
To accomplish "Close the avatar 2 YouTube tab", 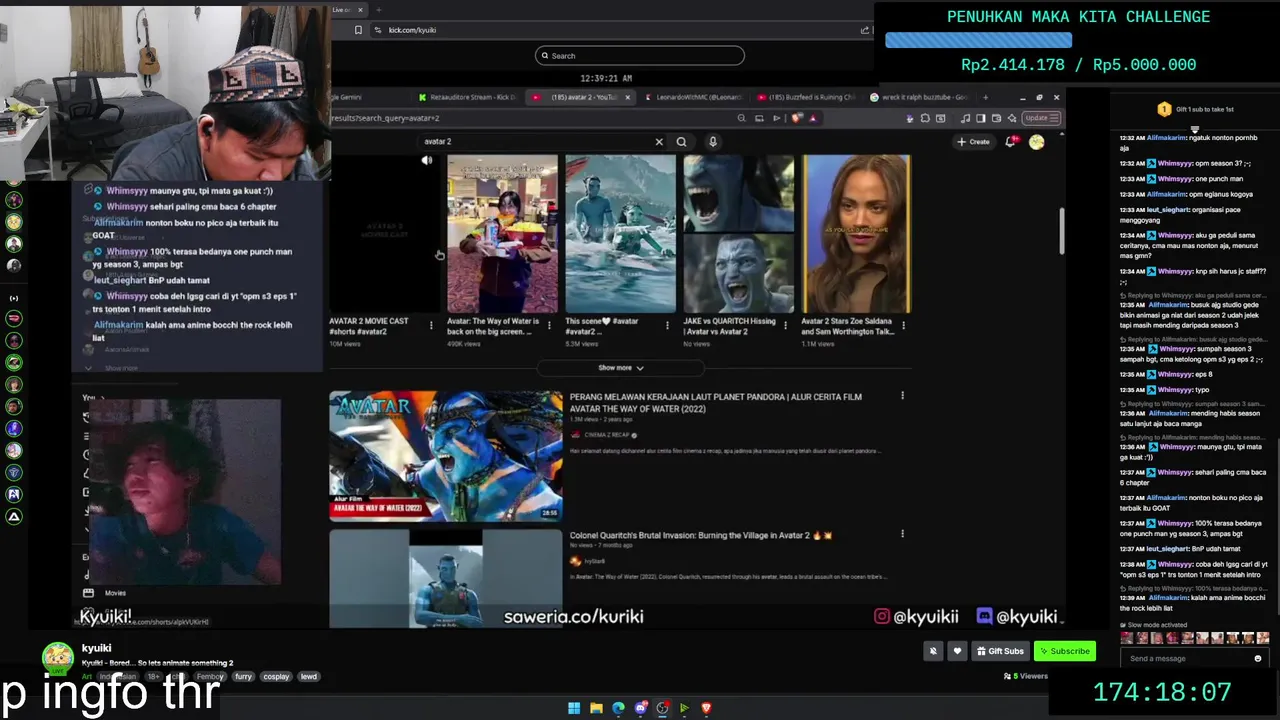I will tap(628, 97).
